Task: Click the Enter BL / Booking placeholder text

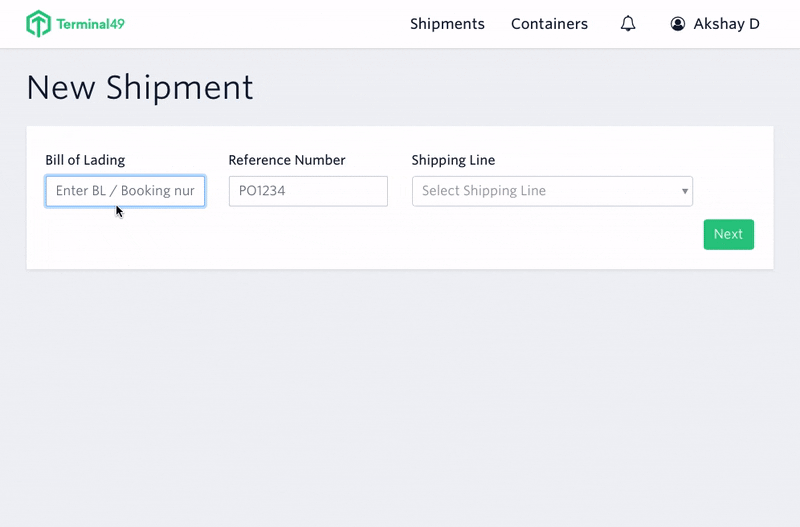Action: pos(125,191)
